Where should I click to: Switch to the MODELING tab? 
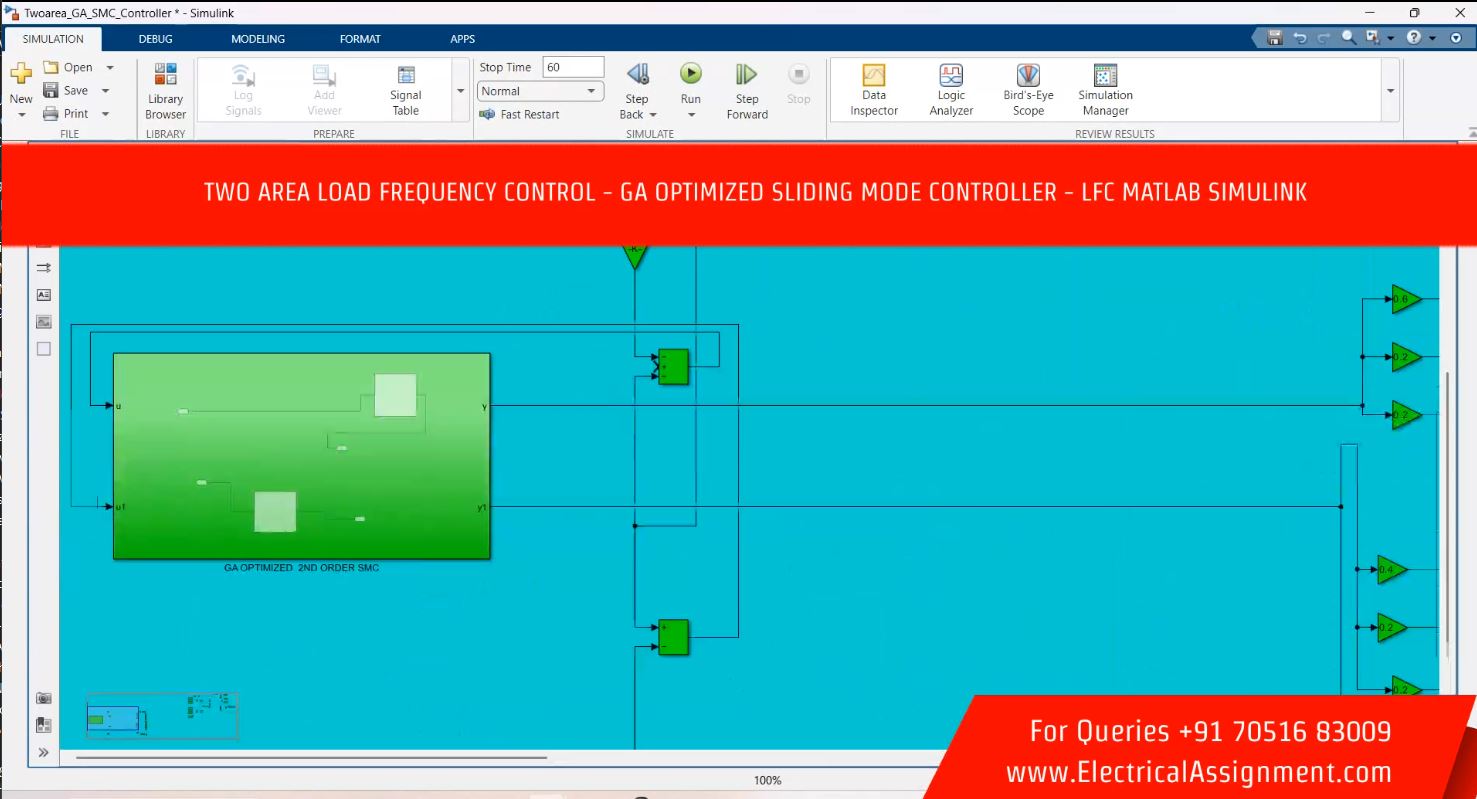(x=257, y=39)
